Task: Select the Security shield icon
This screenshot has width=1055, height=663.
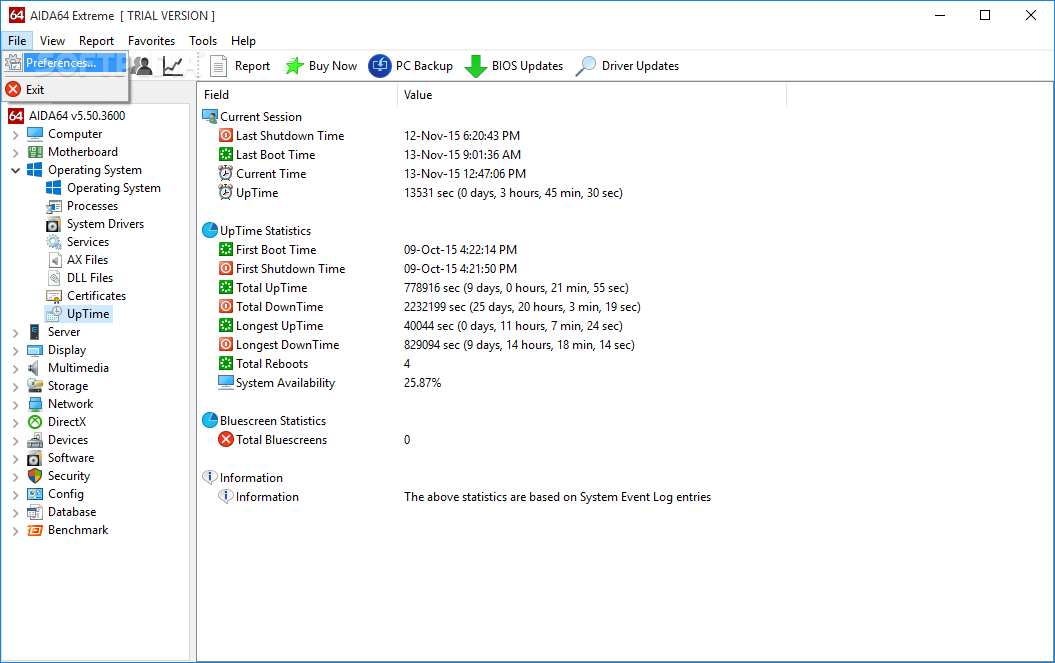Action: (x=35, y=476)
